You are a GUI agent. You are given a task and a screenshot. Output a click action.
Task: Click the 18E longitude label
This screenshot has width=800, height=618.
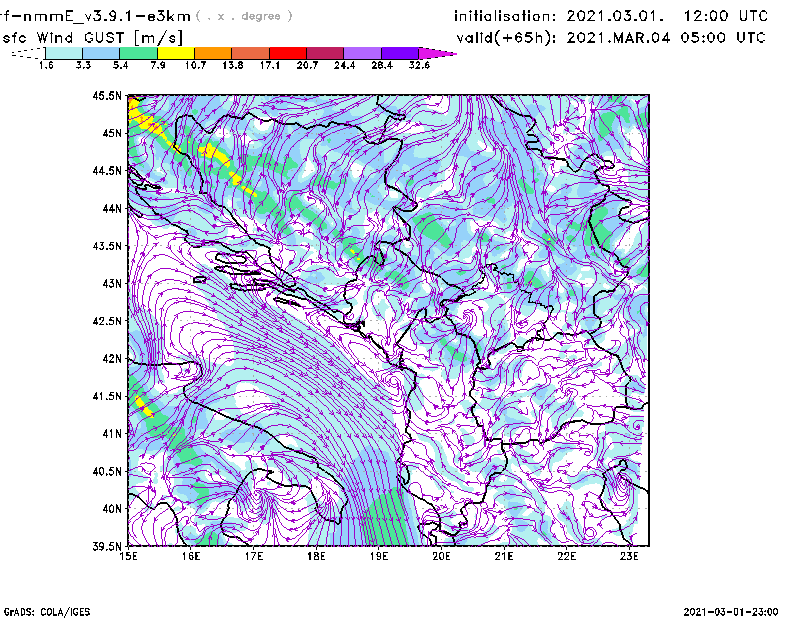coord(316,556)
